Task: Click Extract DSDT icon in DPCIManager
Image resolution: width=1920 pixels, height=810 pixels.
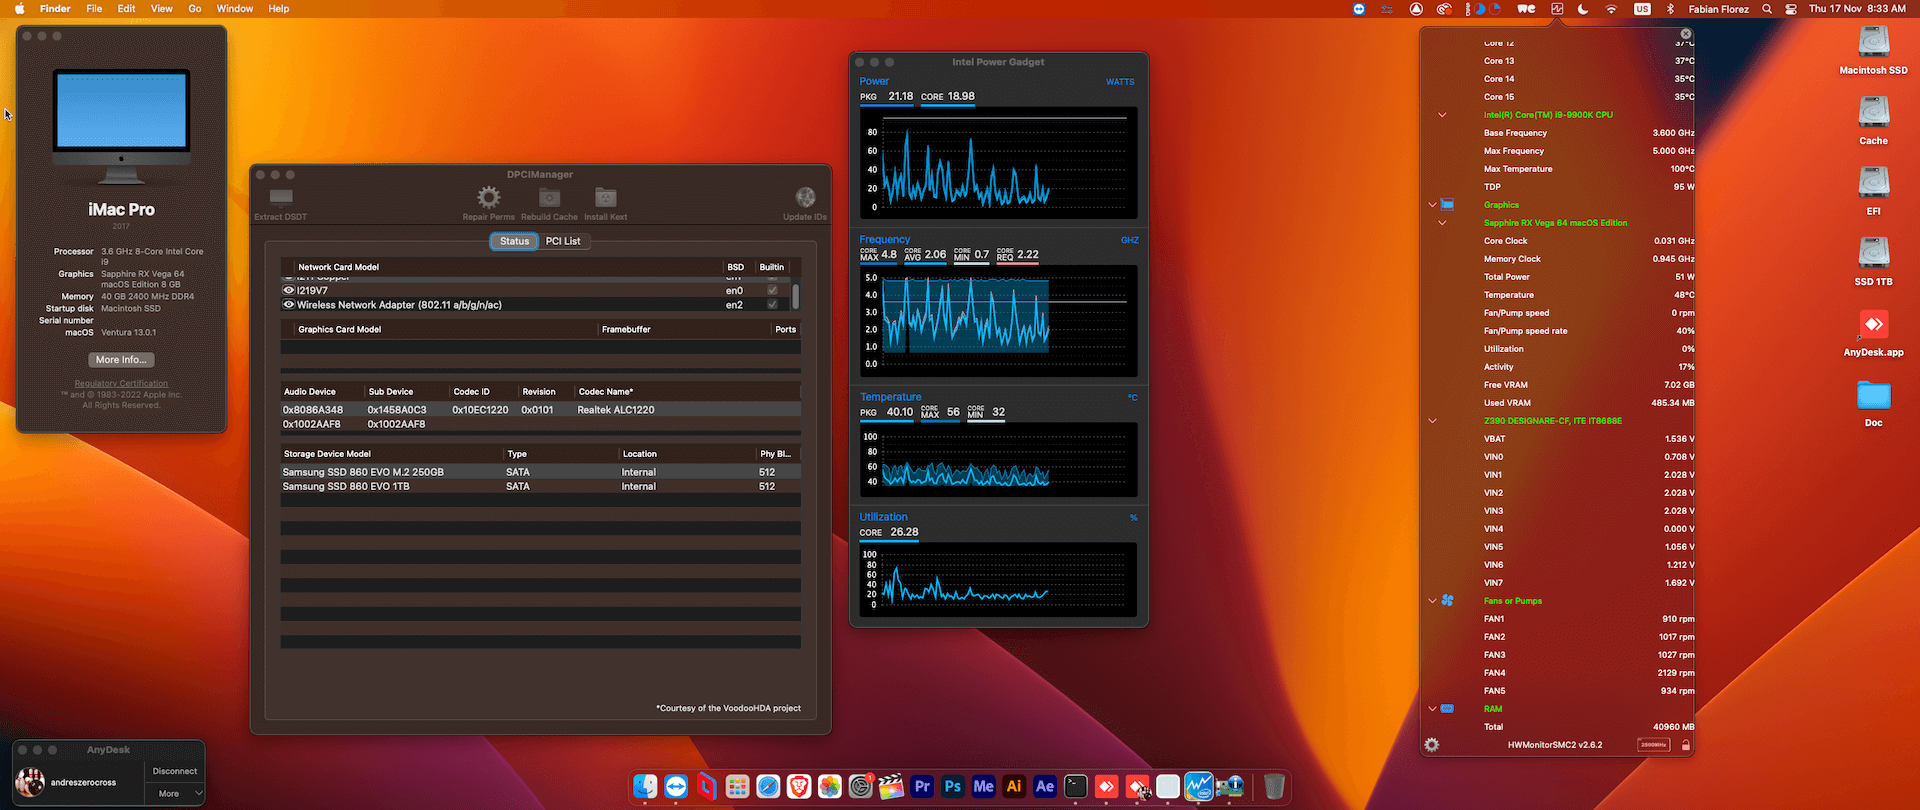Action: pos(281,197)
